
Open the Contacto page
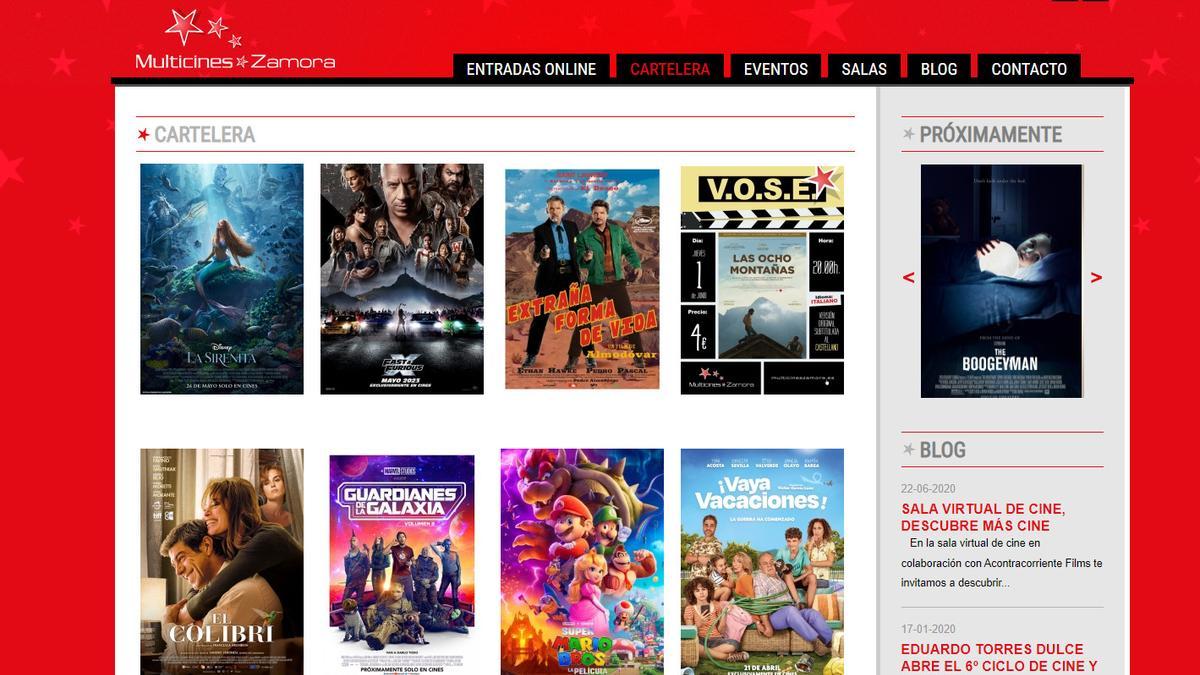coord(1028,69)
